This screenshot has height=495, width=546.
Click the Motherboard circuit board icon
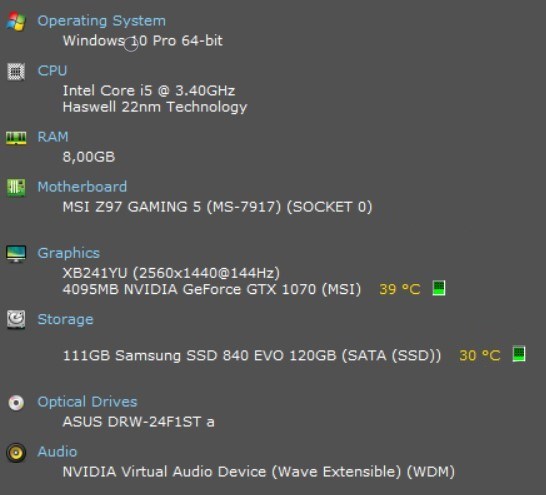pyautogui.click(x=16, y=188)
